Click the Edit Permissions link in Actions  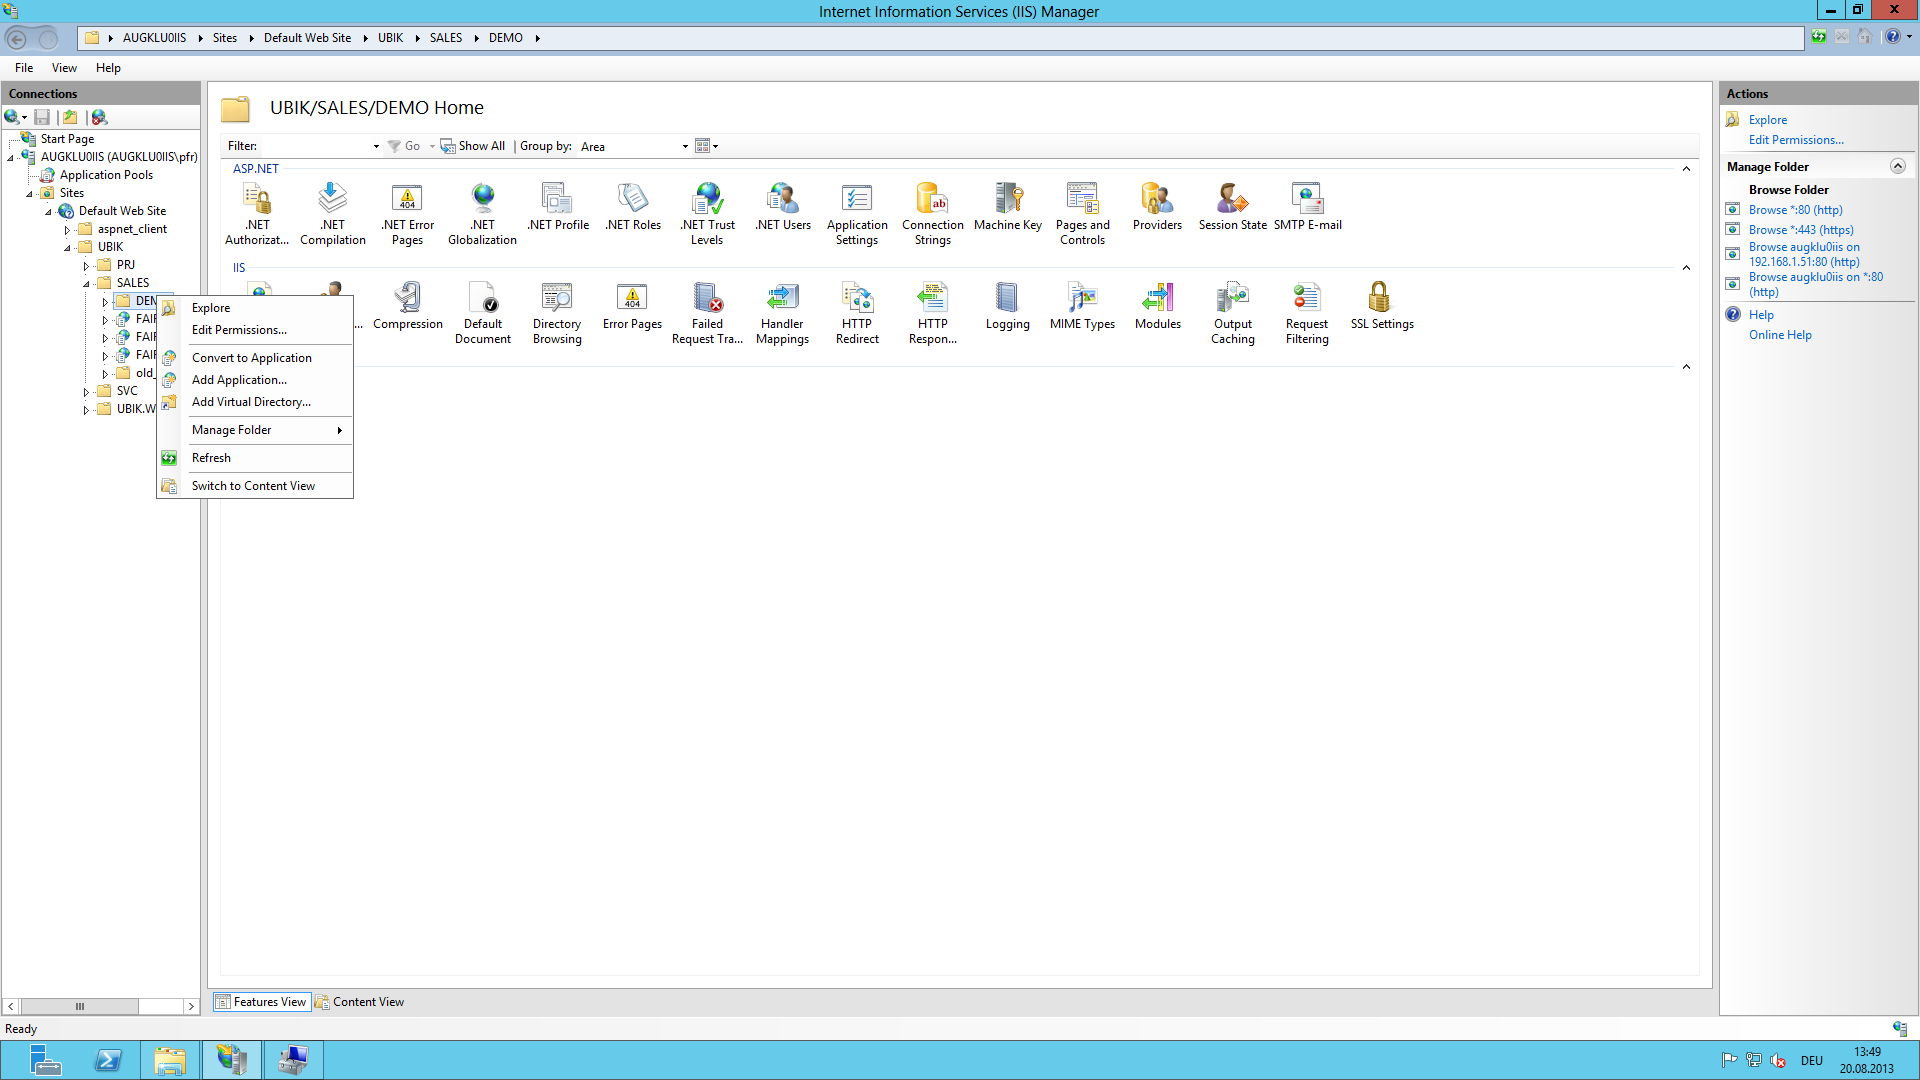[x=1795, y=140]
